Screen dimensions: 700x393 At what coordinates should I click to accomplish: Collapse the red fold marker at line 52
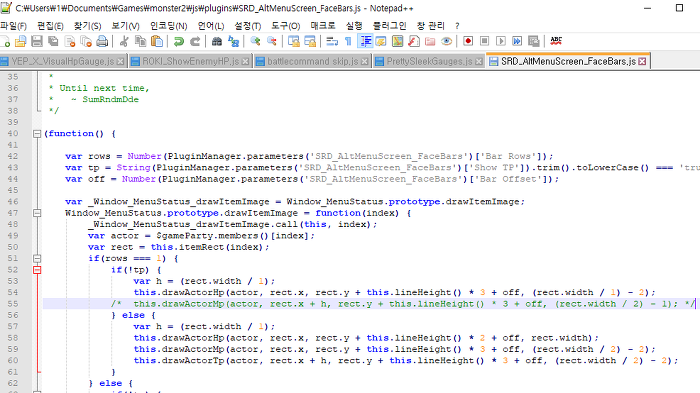(37, 270)
